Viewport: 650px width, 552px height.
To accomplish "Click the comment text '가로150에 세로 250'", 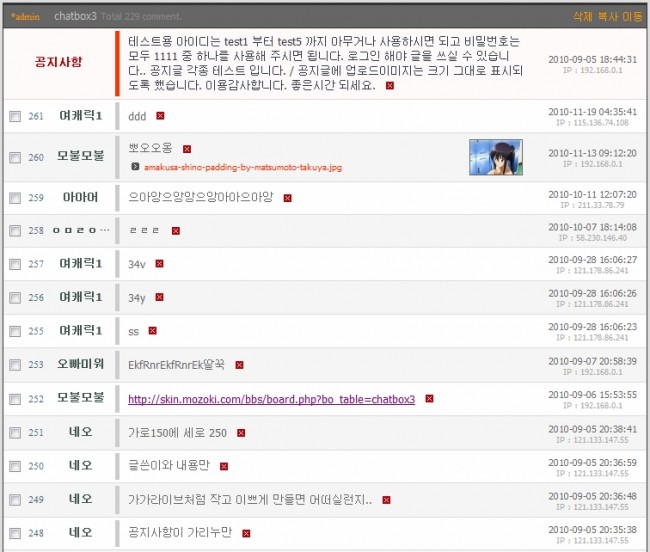I will [x=177, y=433].
